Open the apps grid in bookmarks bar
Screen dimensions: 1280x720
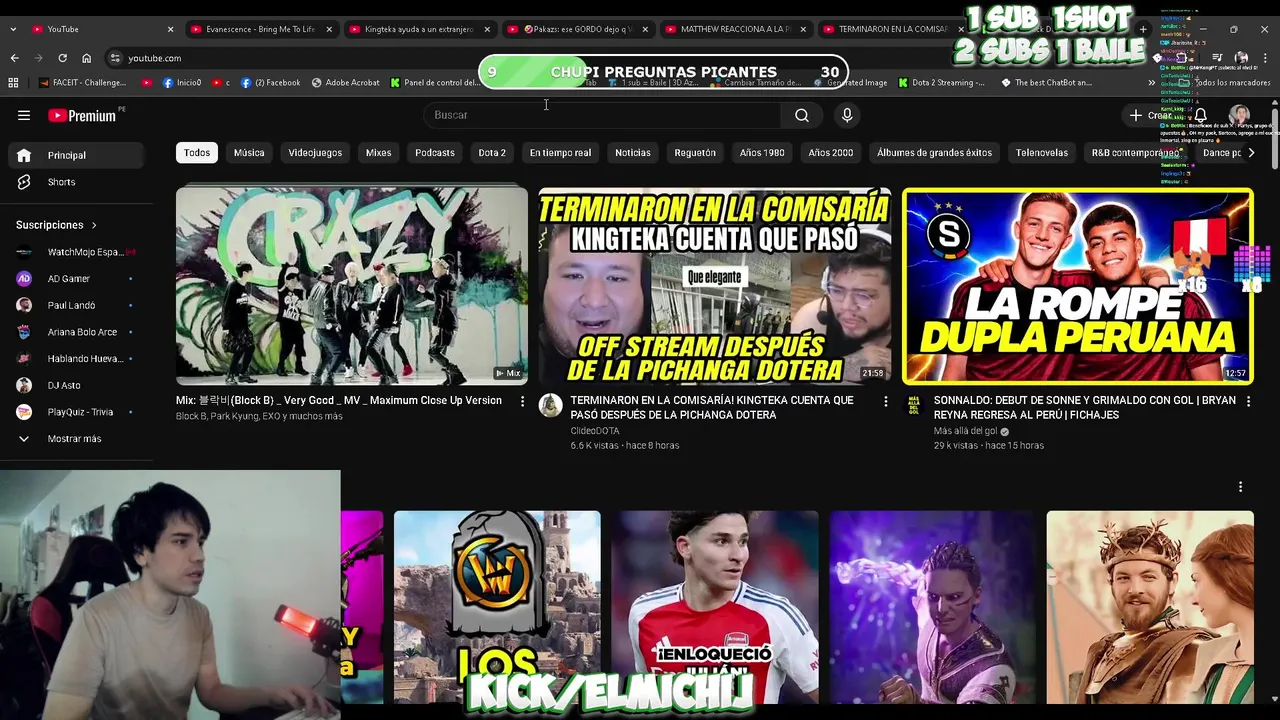[13, 83]
